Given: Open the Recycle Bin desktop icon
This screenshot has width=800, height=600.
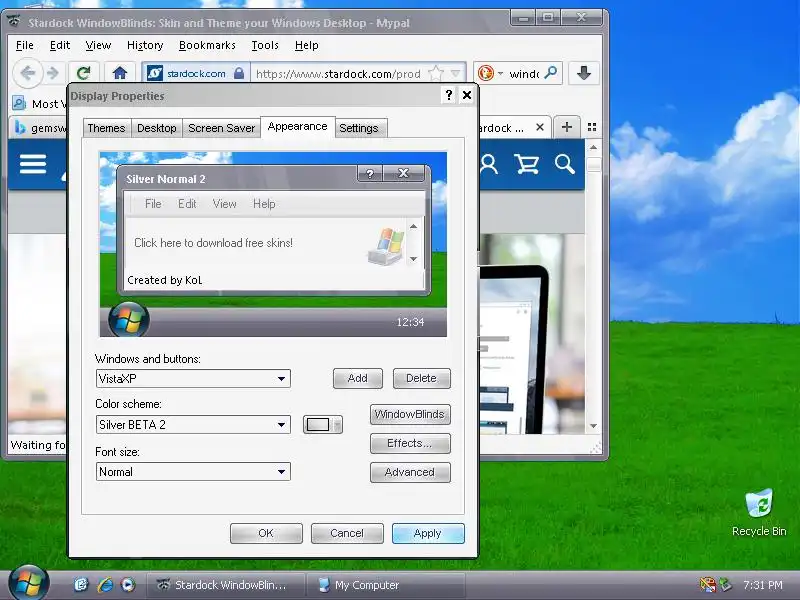Looking at the screenshot, I should [759, 512].
